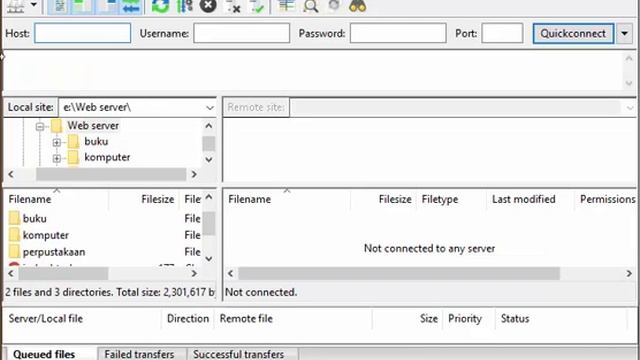Refresh the file and folder lists
This screenshot has width=640, height=360.
pos(160,6)
